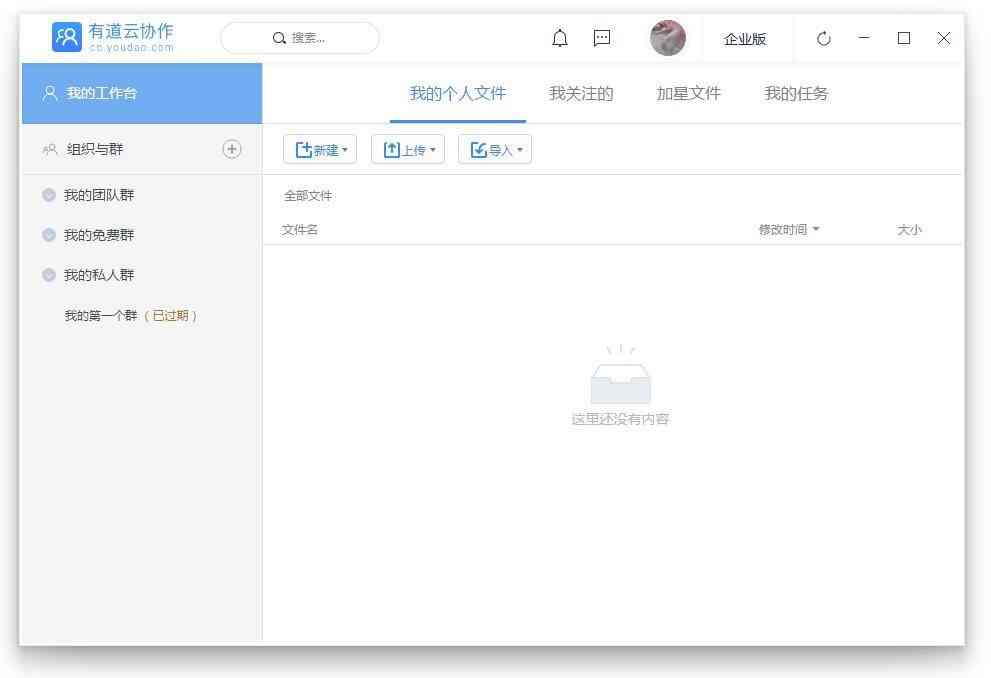
Task: Select the 我的私人群 group
Action: click(99, 275)
